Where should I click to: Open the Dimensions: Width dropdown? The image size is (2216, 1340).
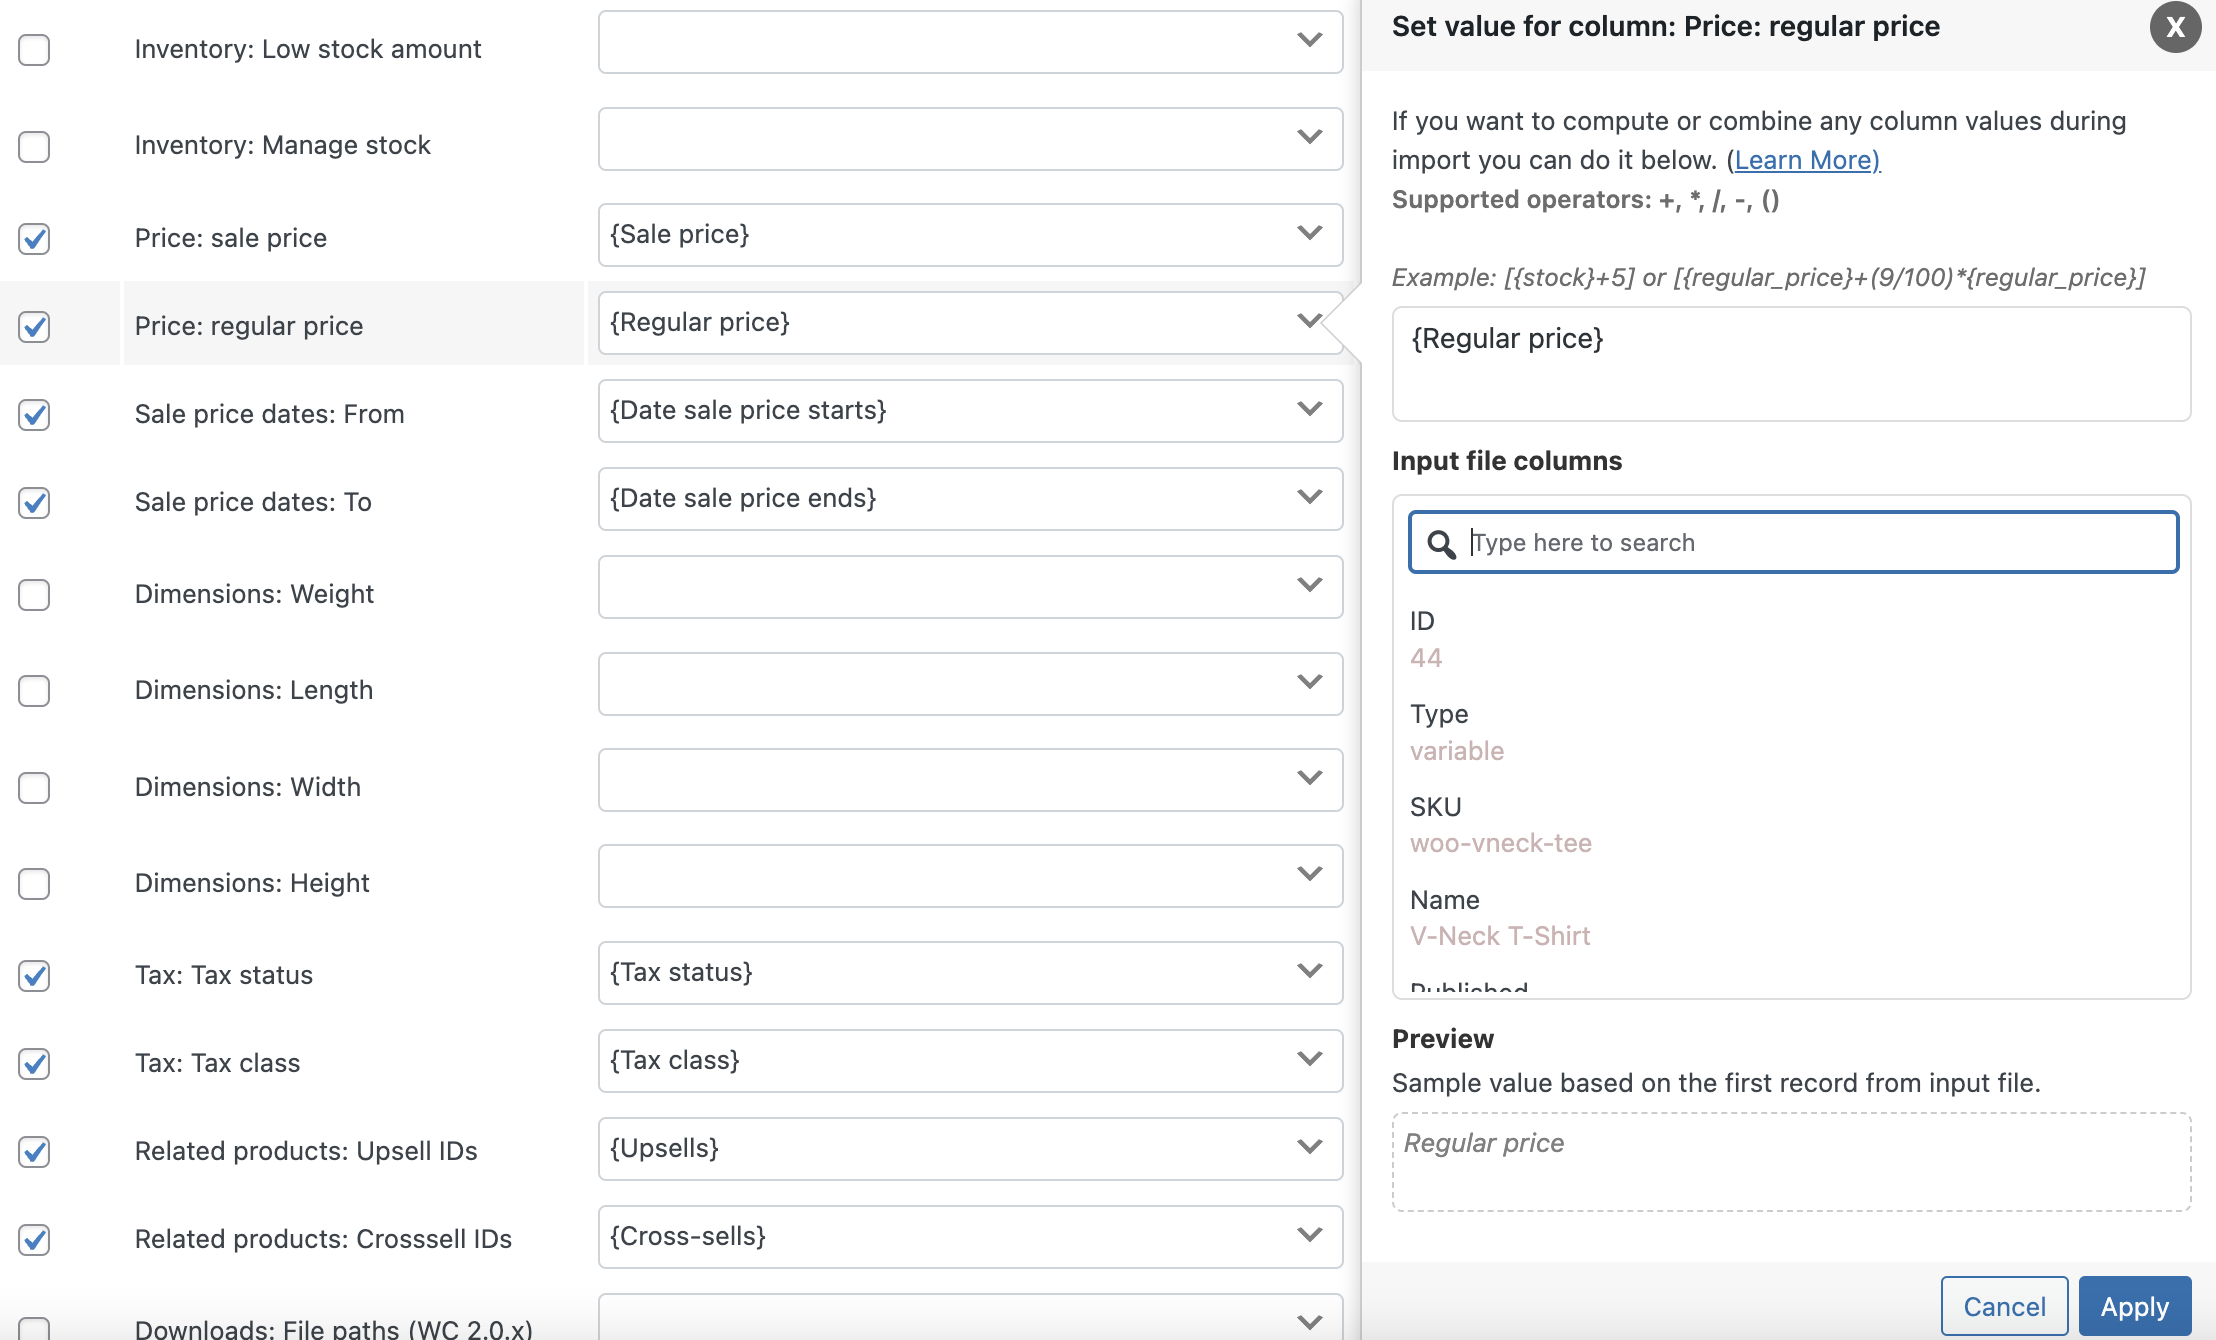[970, 780]
